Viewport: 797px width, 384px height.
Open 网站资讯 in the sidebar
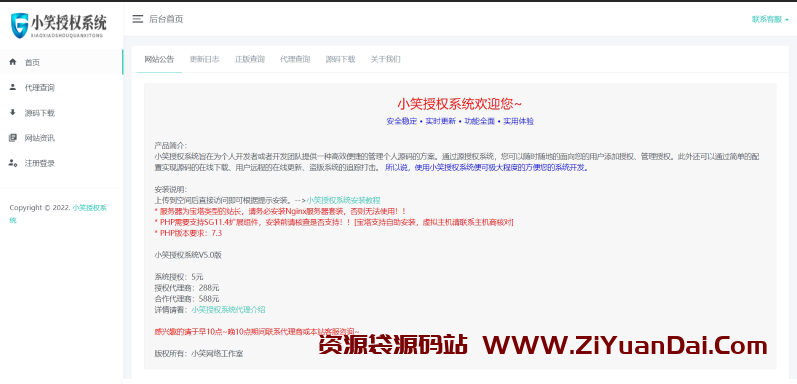[61, 138]
